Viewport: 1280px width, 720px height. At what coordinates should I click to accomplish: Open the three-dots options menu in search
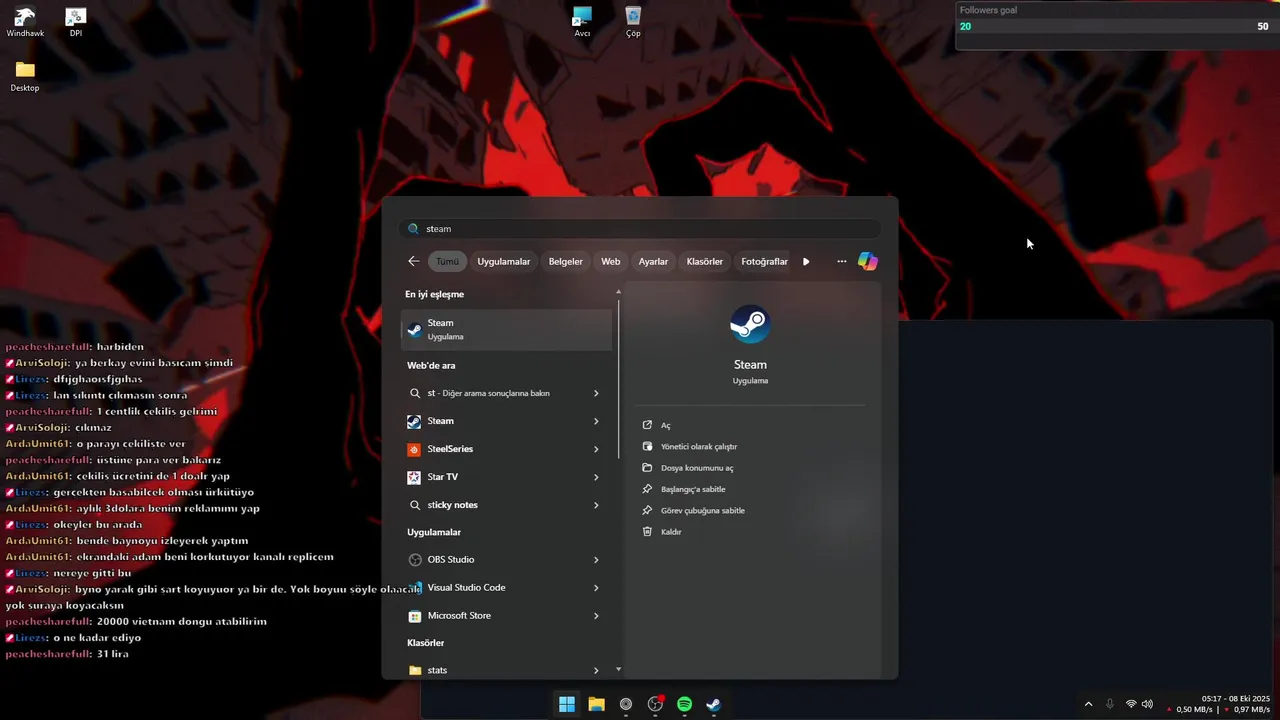(x=842, y=261)
